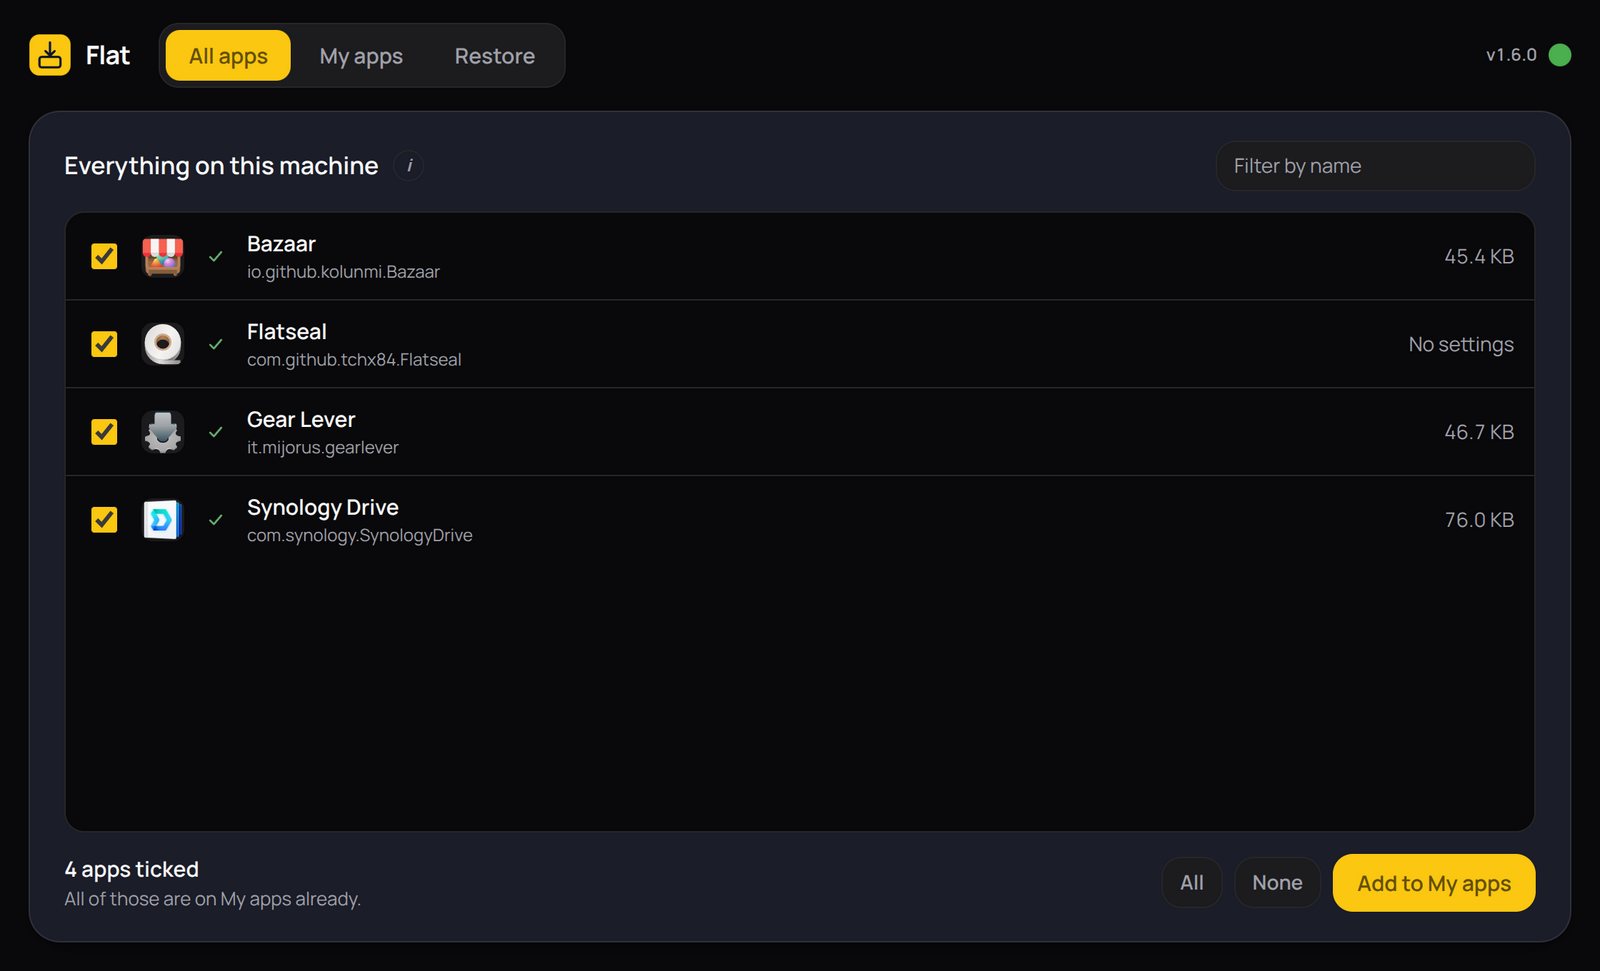Clear selection with the None button
The height and width of the screenshot is (971, 1600).
(1277, 883)
